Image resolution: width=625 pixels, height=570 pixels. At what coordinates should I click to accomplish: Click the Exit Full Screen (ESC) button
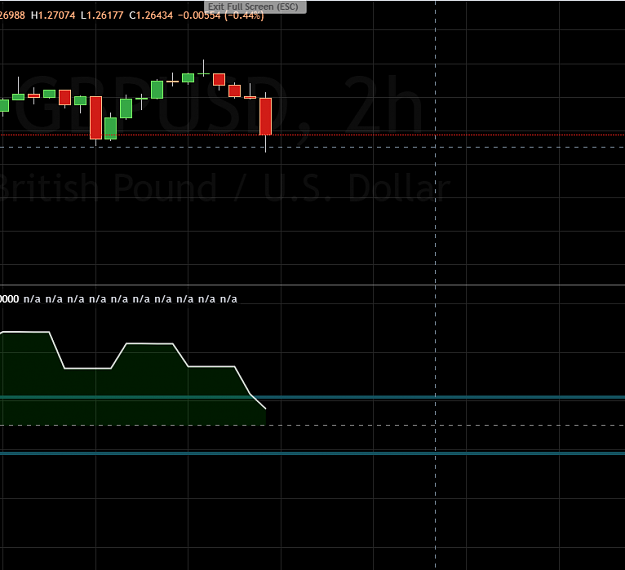tap(255, 7)
